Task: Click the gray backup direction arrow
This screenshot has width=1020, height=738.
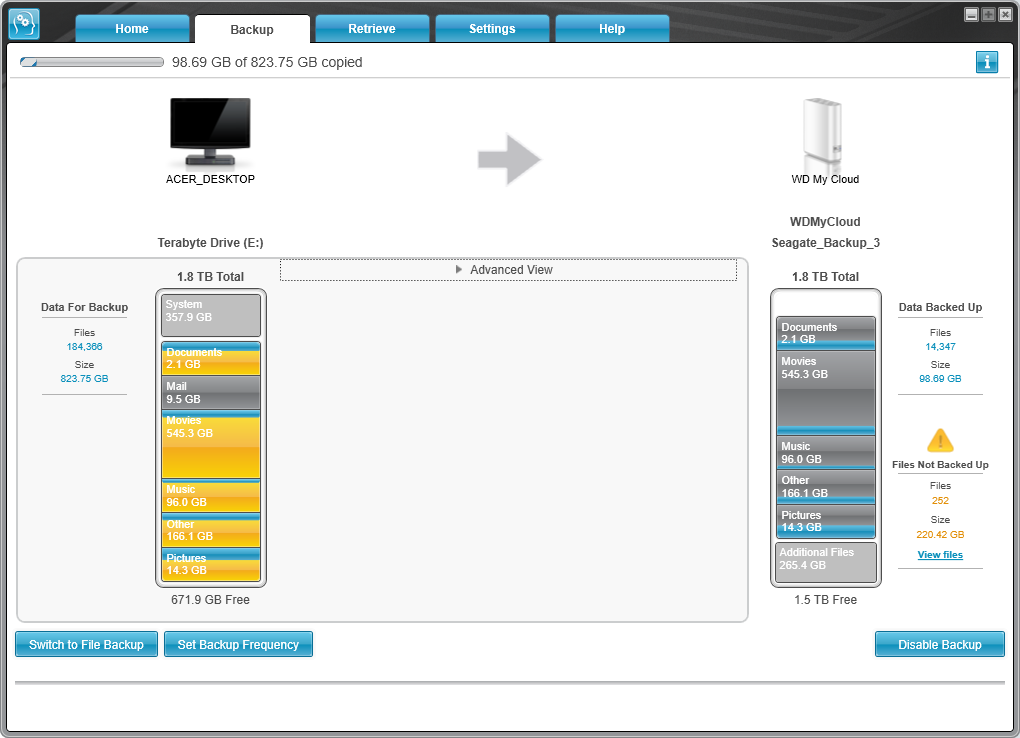Action: click(x=509, y=159)
